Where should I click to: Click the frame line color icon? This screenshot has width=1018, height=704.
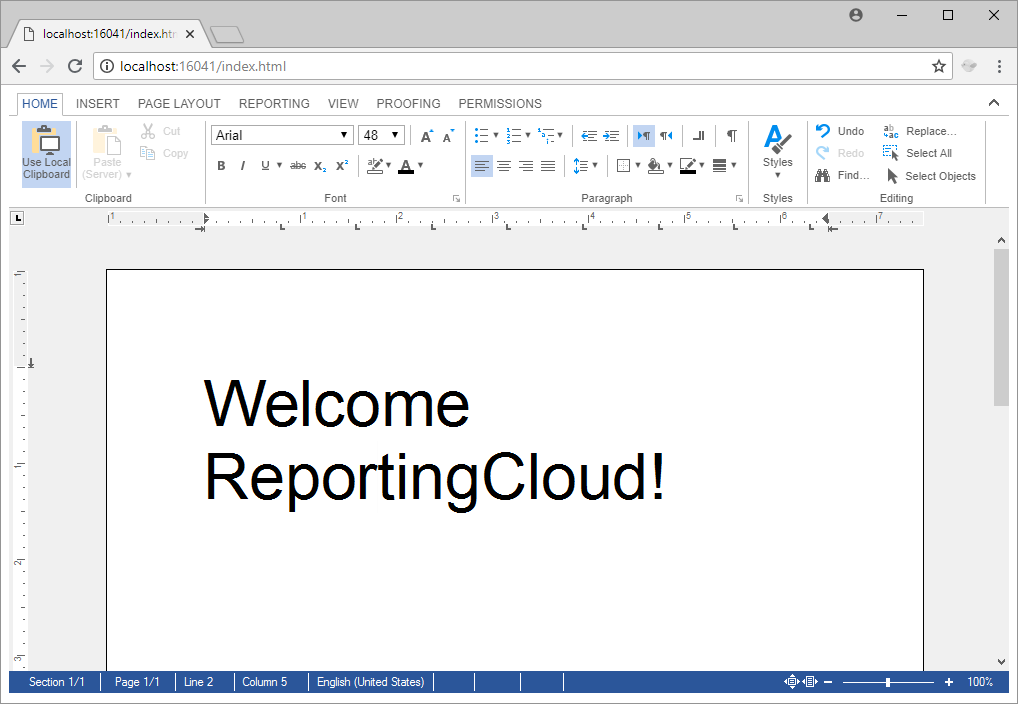[688, 166]
